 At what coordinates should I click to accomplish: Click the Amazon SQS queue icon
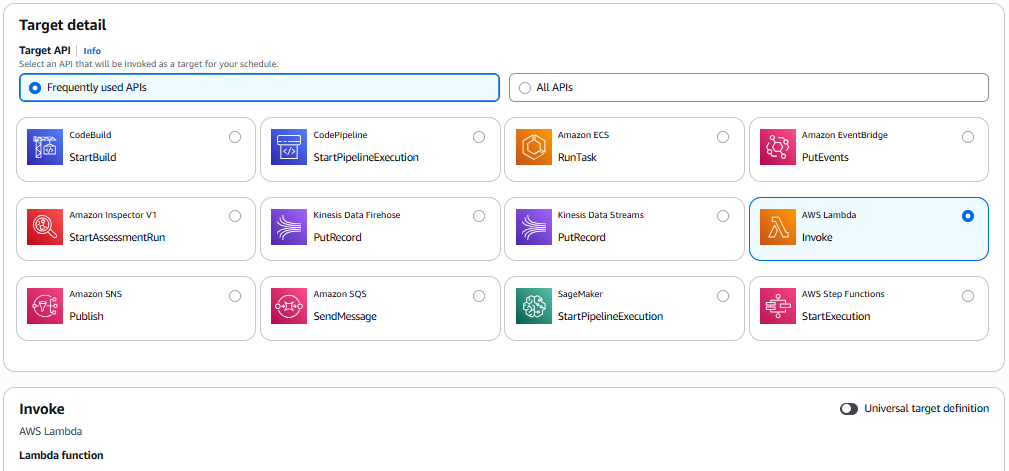(289, 306)
